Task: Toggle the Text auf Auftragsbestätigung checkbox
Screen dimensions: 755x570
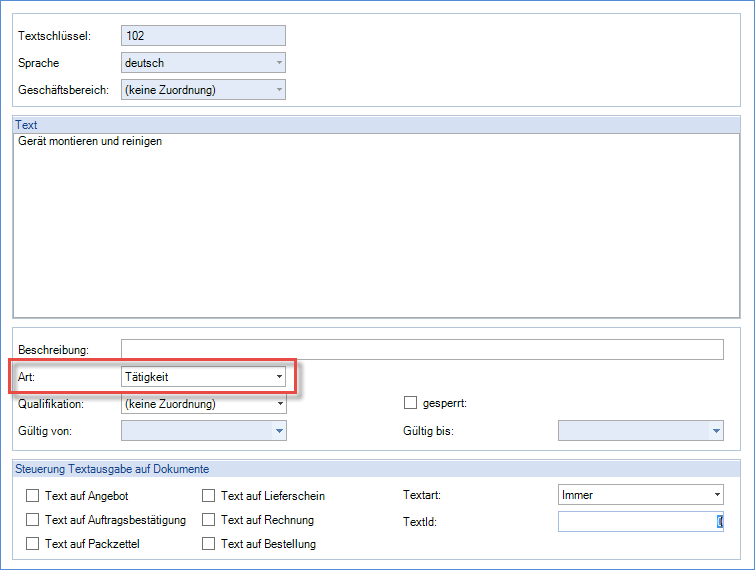Action: 33,520
